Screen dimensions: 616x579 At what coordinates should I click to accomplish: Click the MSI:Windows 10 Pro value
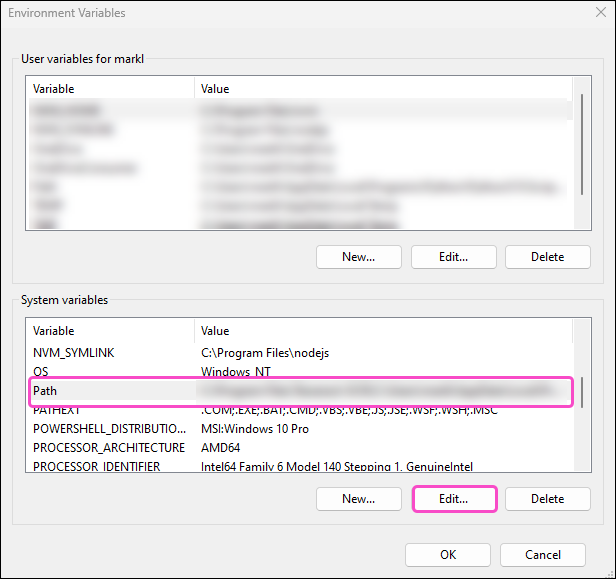[255, 429]
